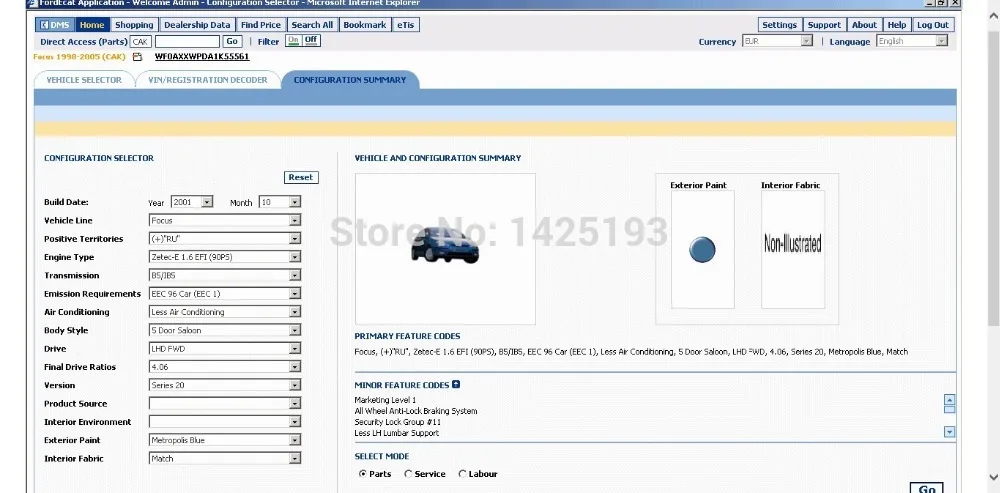Open the Interior Fabric dropdown
The width and height of the screenshot is (1000, 493).
click(224, 459)
